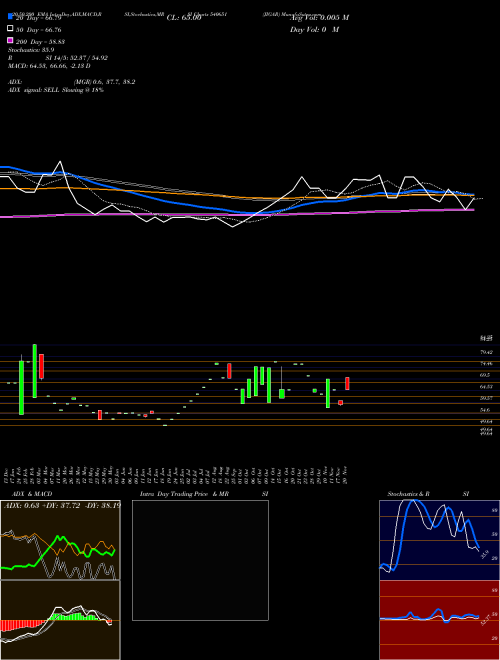Click the 'Stochastics & RSI' panel title
The image size is (500, 660).
coord(428,494)
